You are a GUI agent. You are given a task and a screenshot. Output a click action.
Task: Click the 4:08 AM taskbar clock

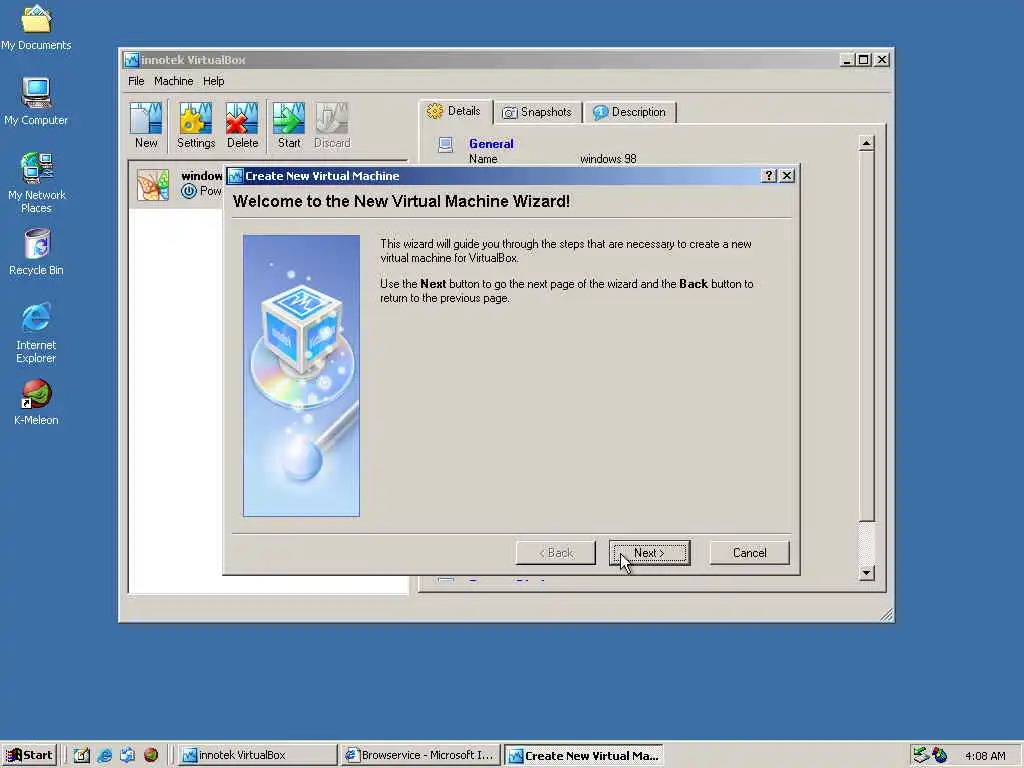coord(985,756)
